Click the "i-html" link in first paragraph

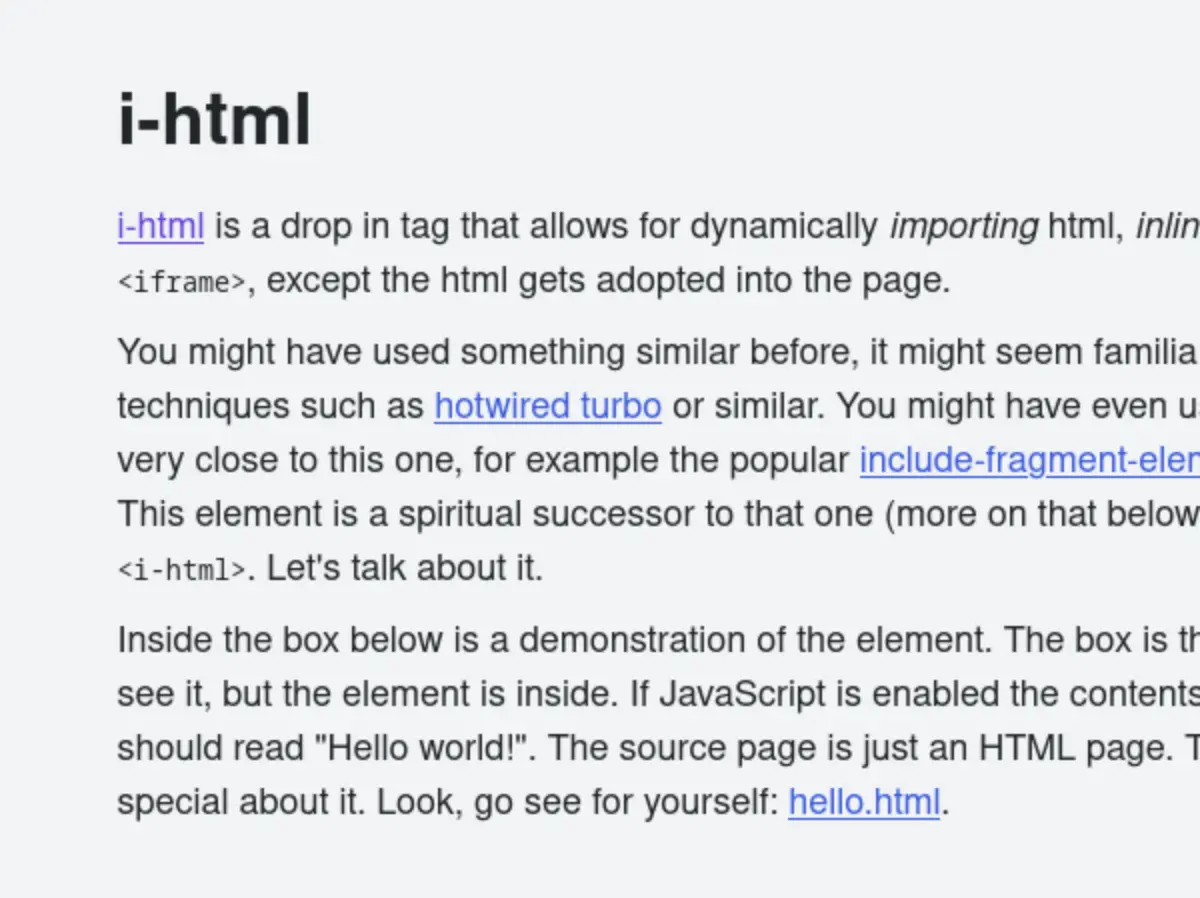(x=161, y=227)
